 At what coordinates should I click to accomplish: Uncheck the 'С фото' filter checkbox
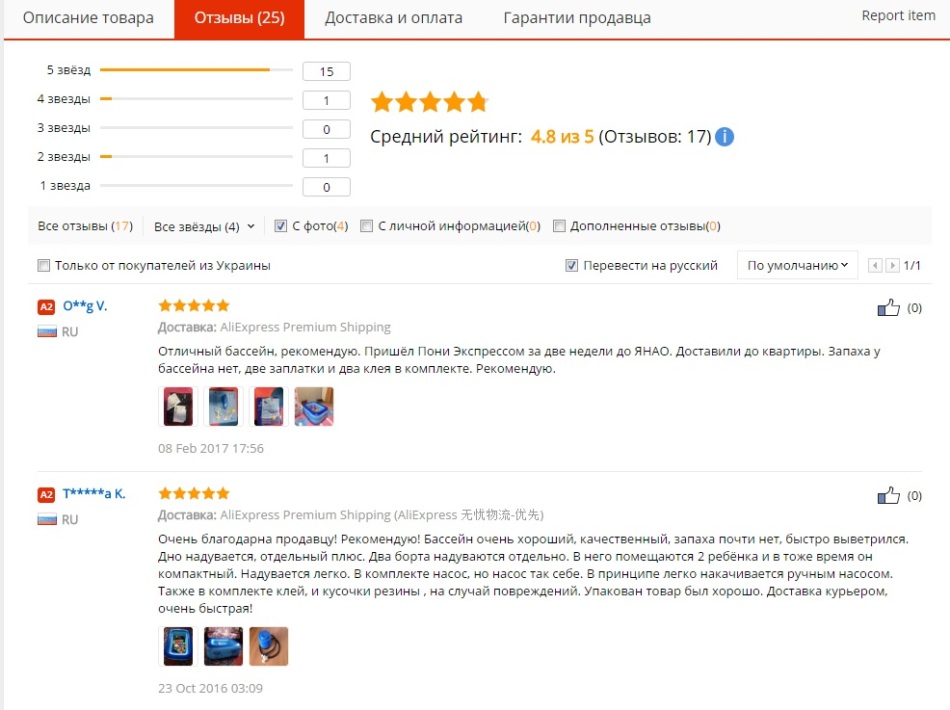click(281, 226)
